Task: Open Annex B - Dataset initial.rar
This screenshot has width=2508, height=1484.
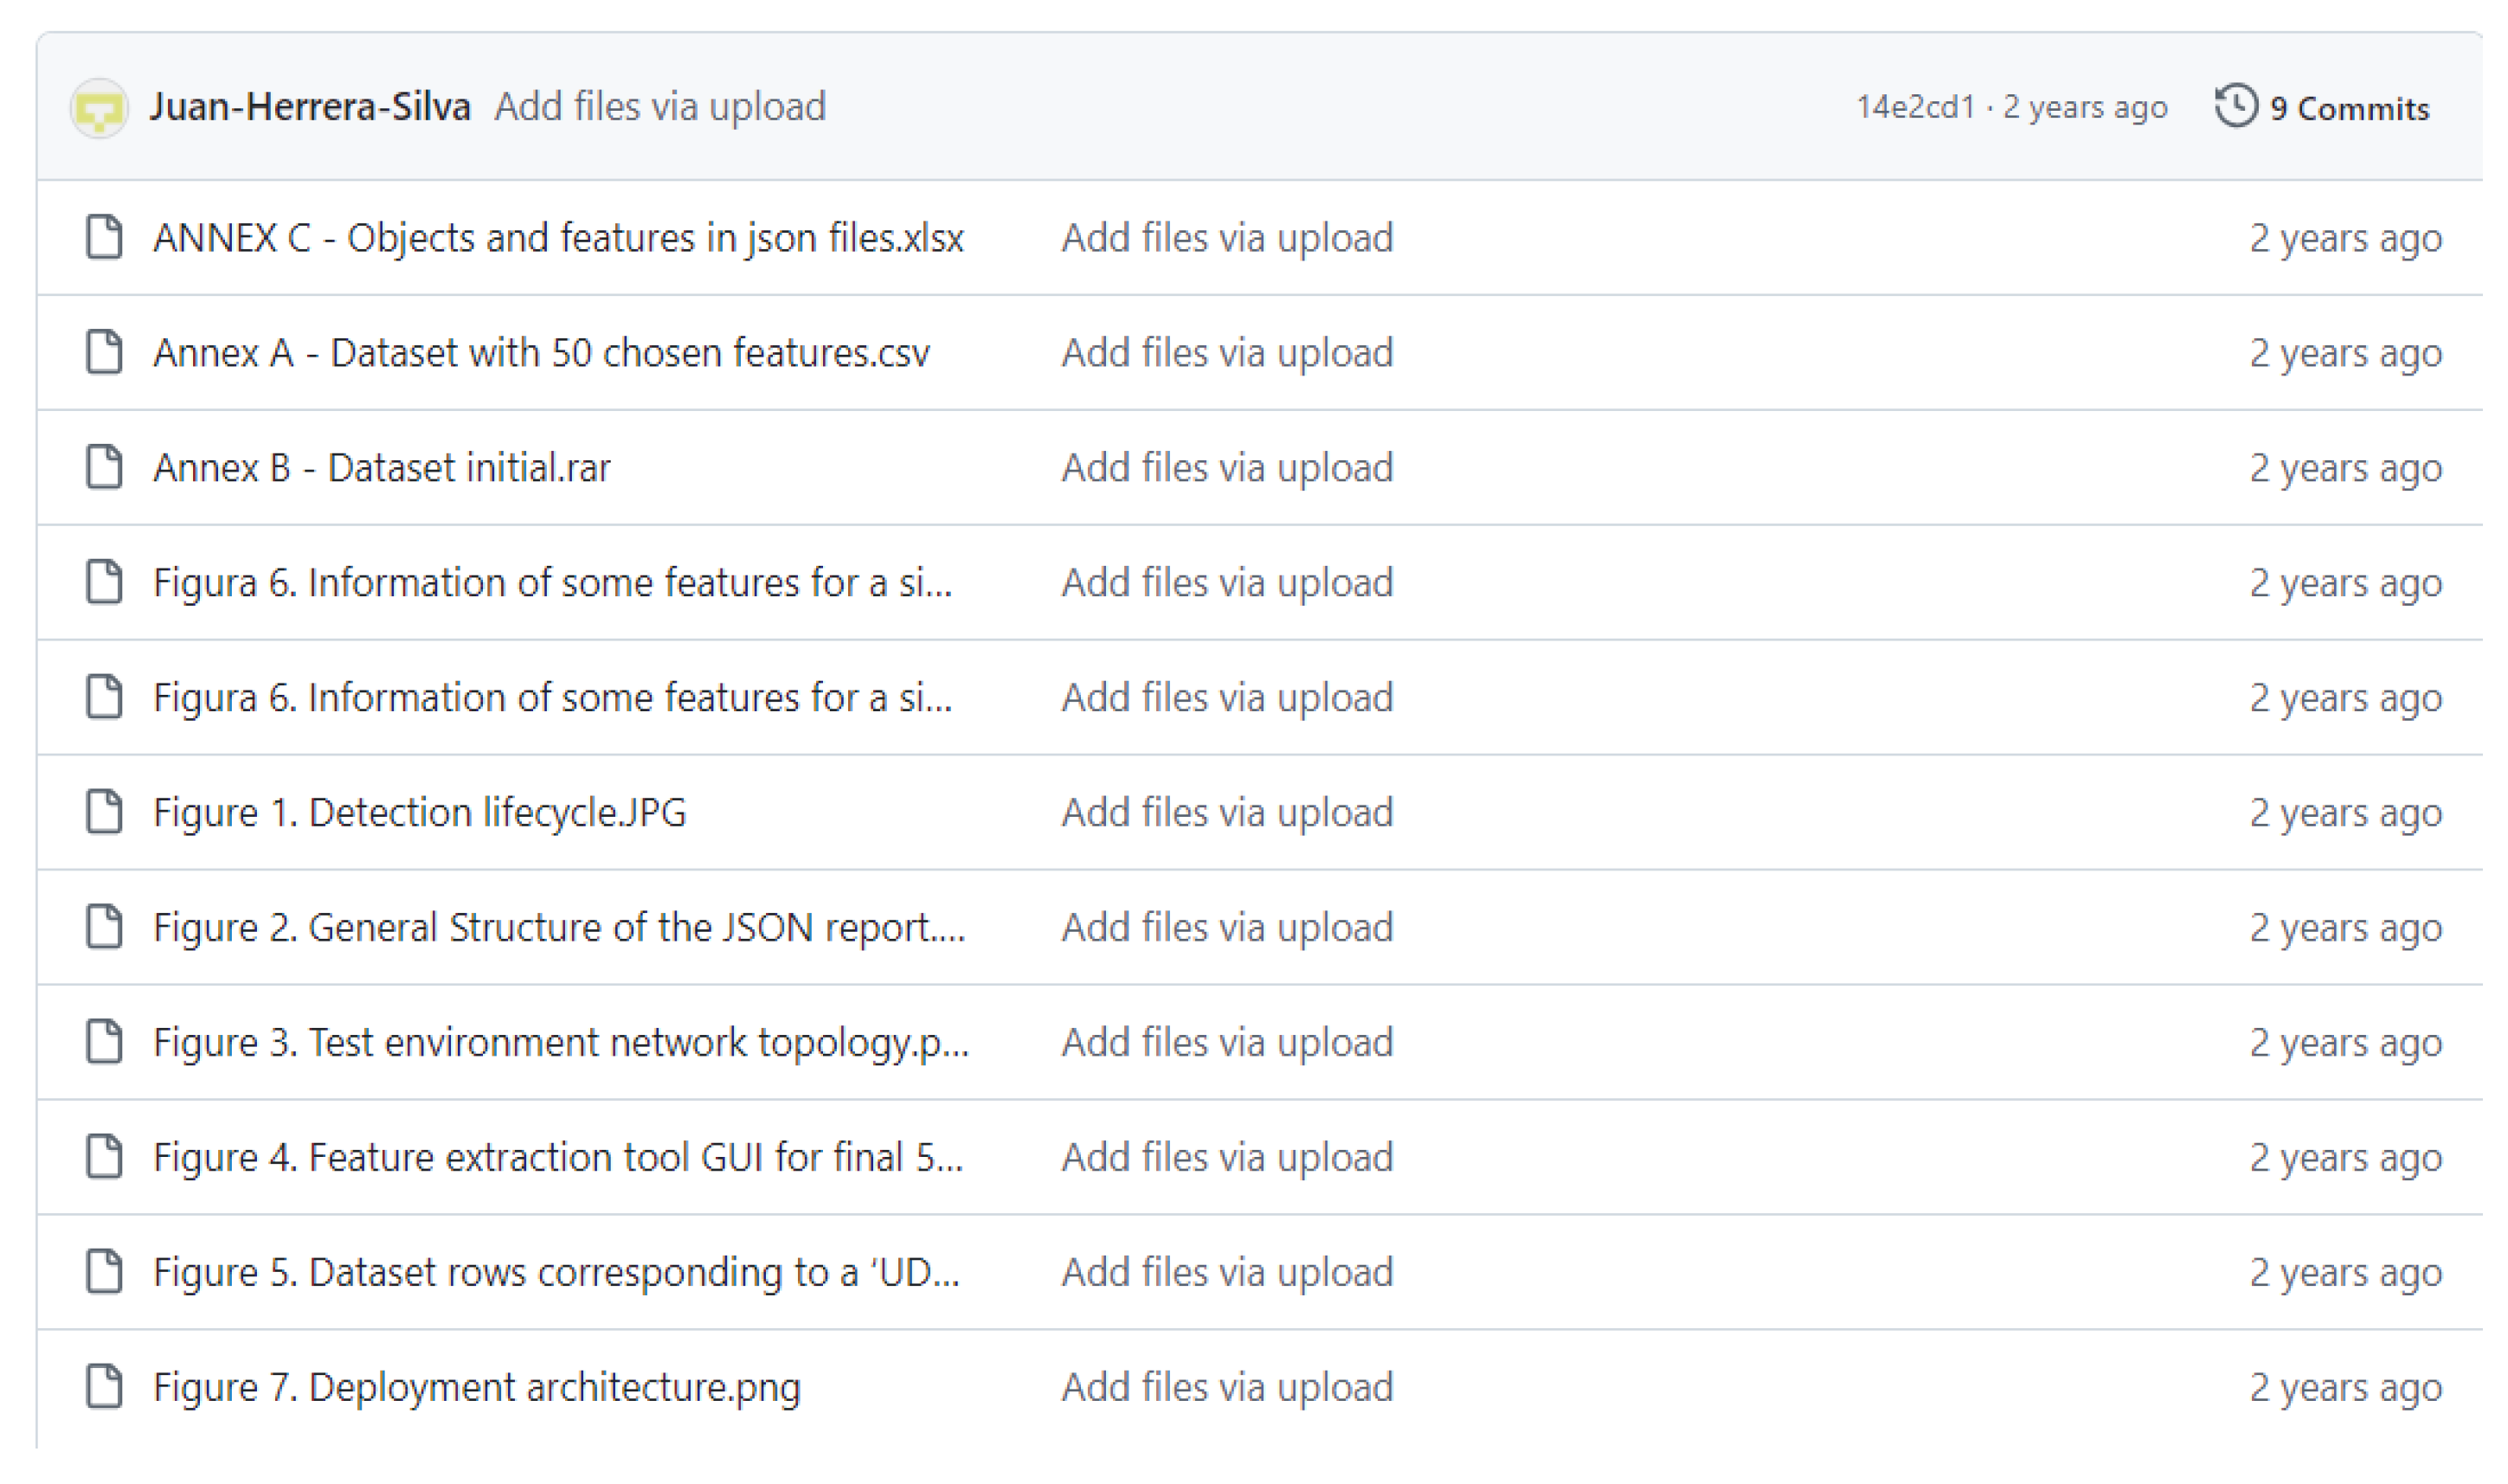Action: [x=381, y=468]
